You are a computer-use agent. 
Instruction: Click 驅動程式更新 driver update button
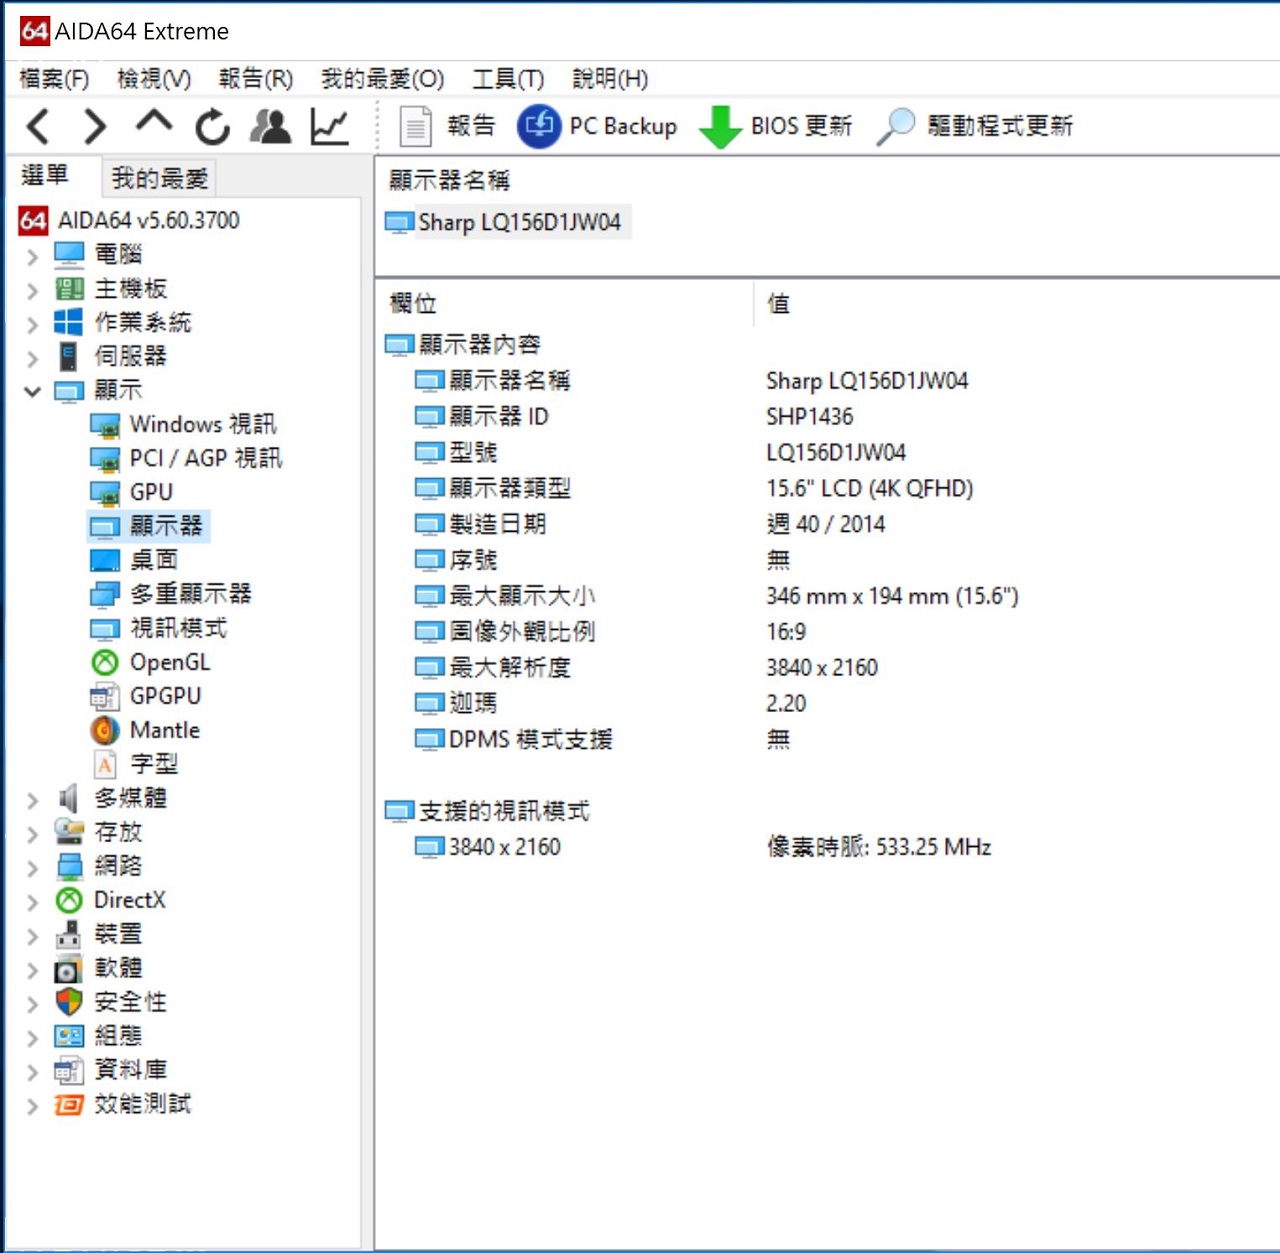pyautogui.click(x=975, y=126)
